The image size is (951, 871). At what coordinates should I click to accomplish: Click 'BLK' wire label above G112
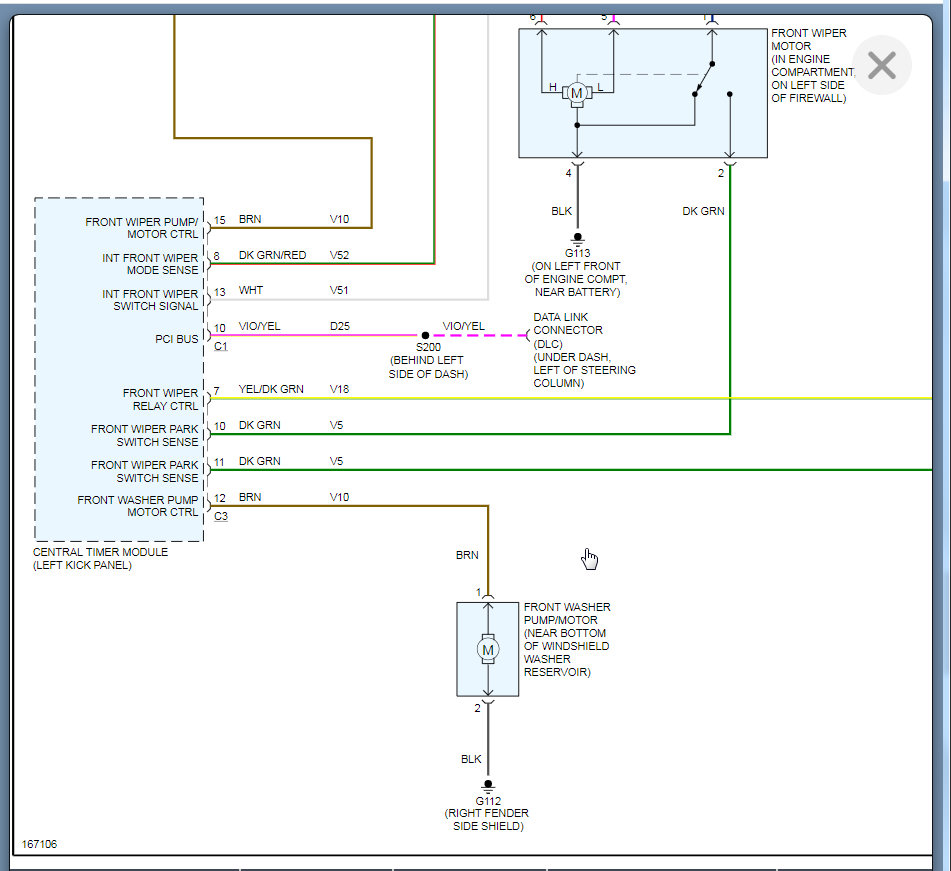click(x=471, y=759)
